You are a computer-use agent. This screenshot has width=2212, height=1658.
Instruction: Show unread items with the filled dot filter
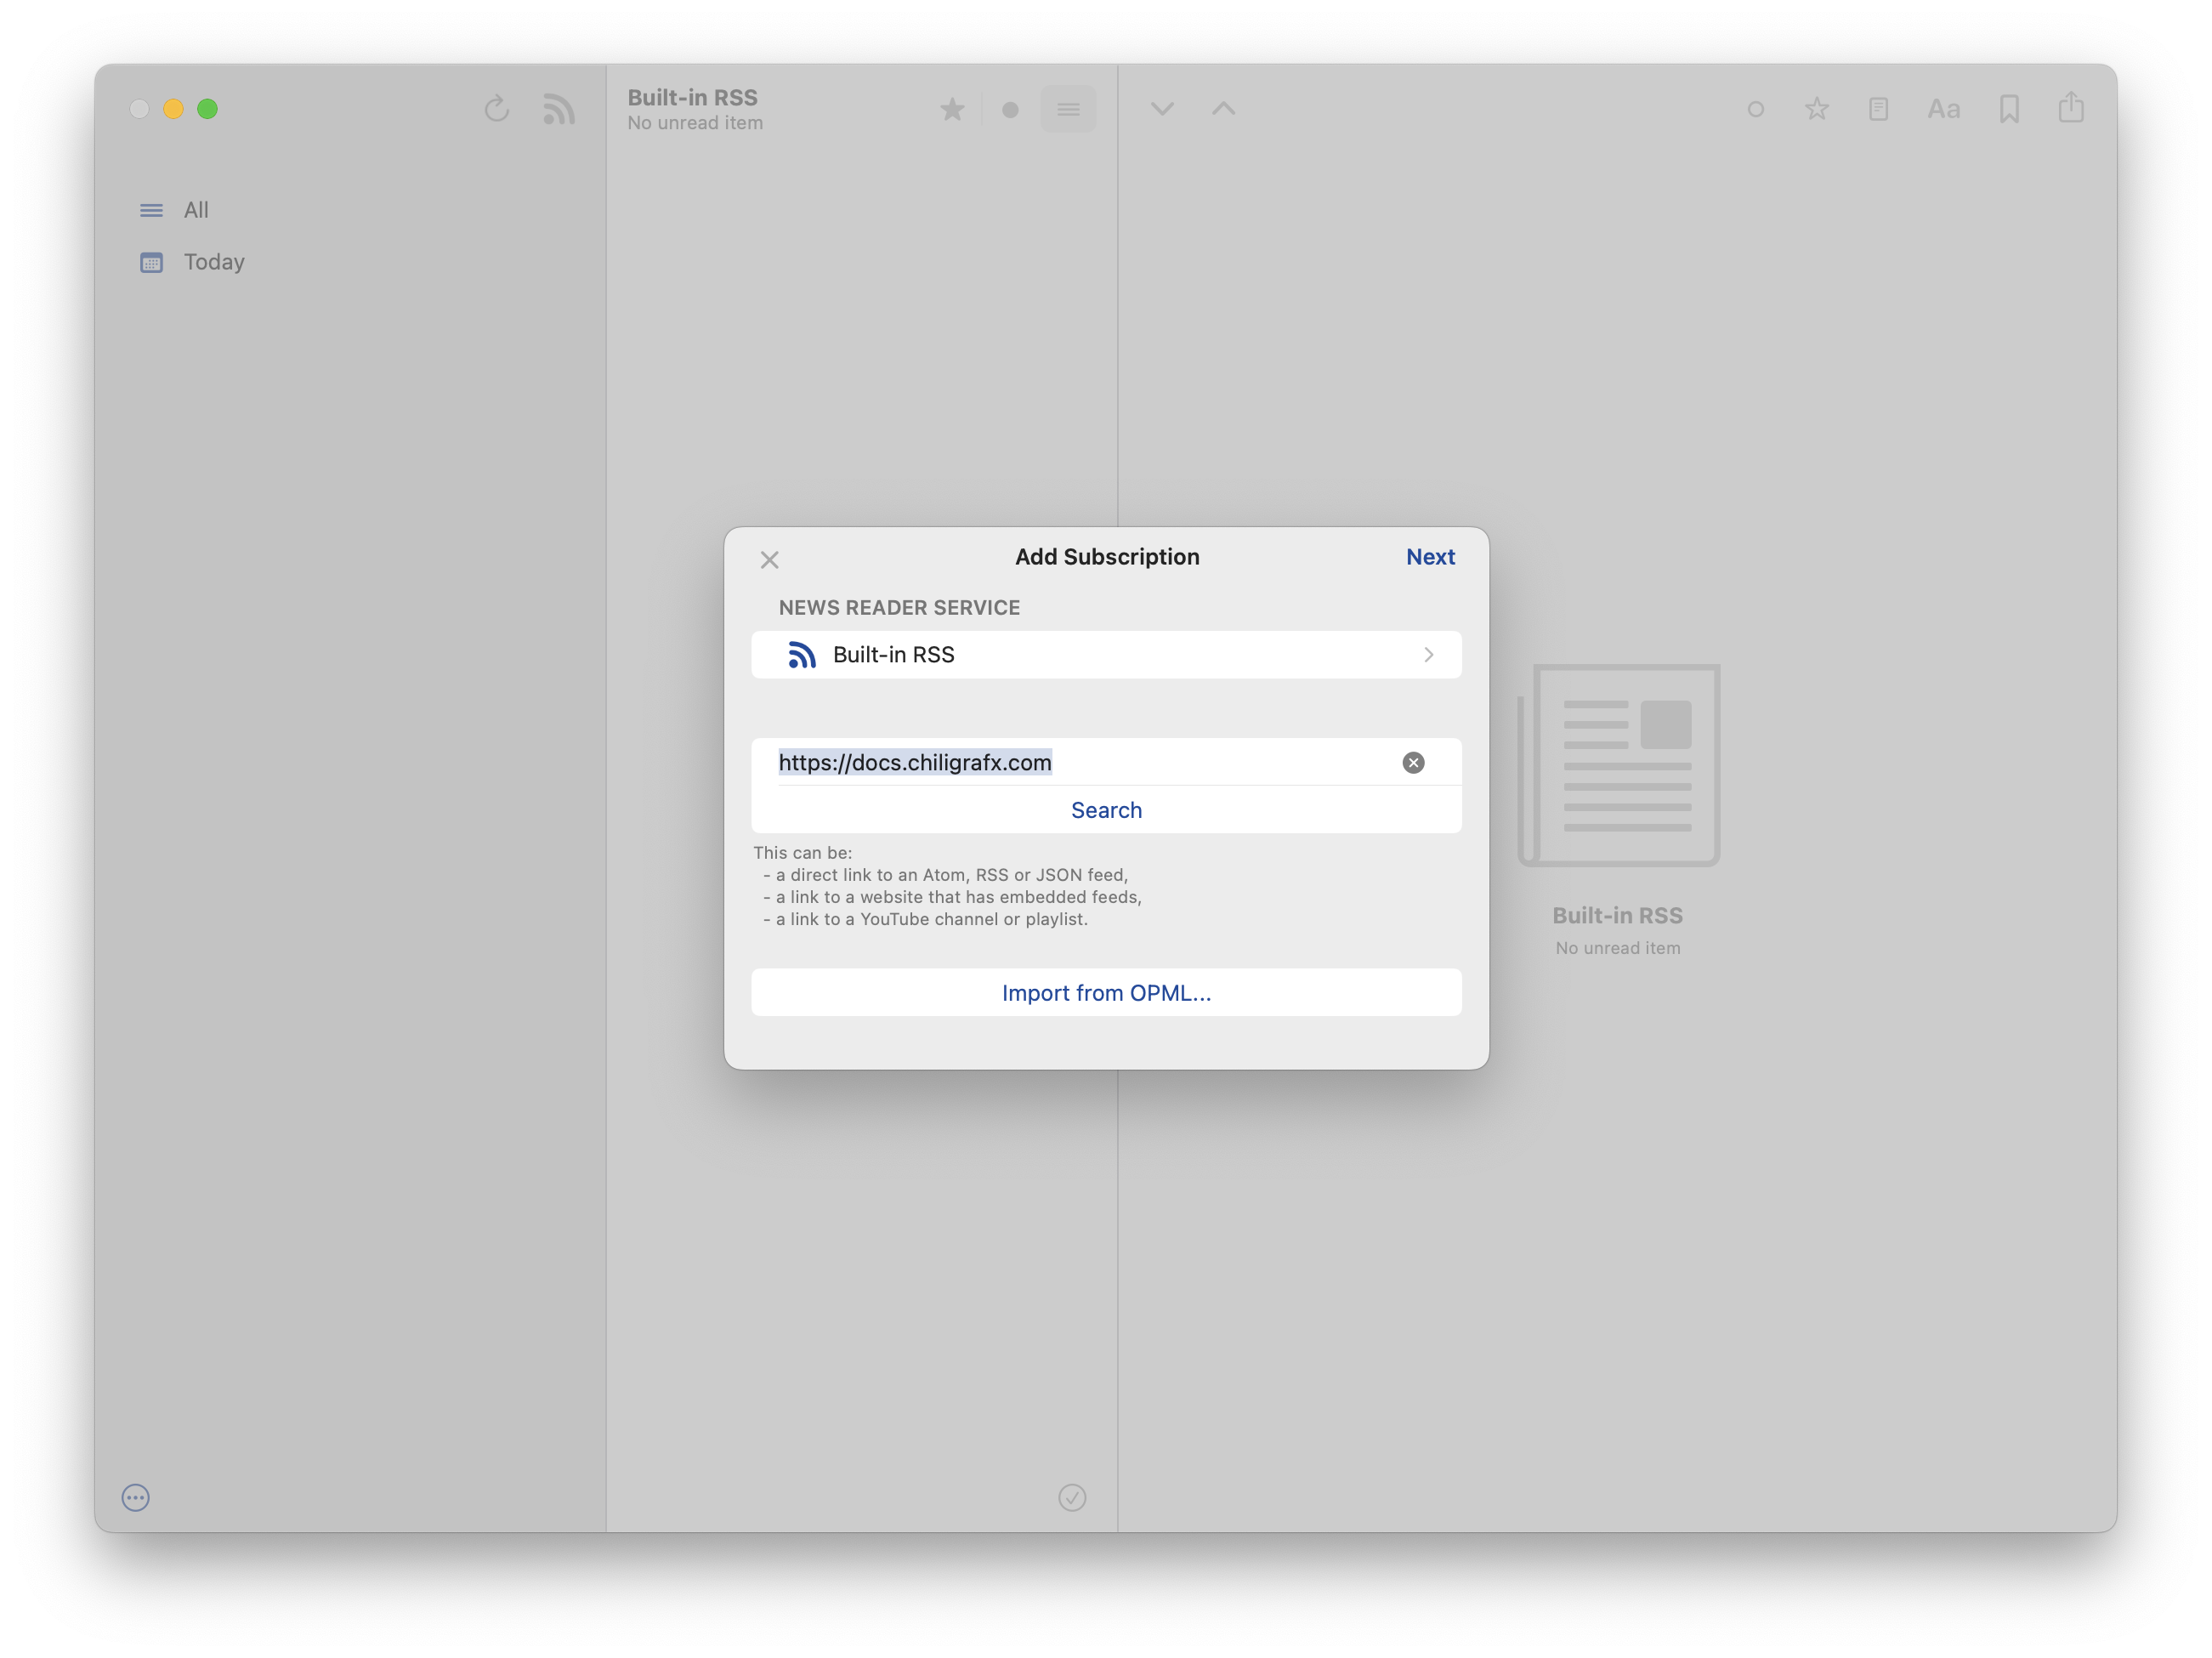coord(1010,110)
